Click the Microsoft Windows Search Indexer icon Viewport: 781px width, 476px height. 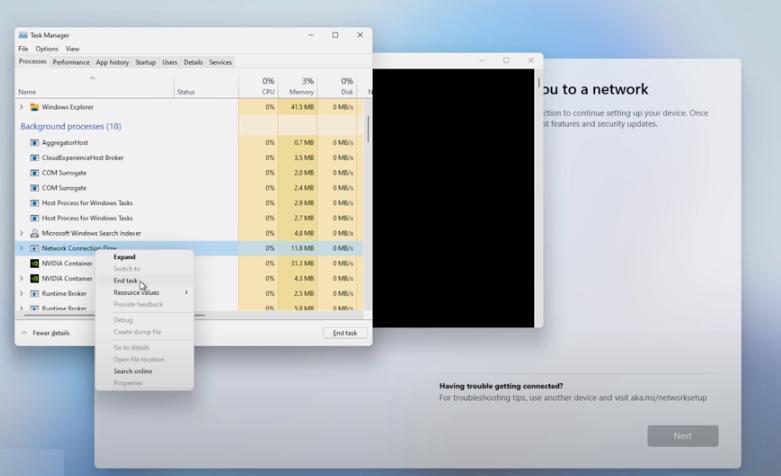[34, 233]
